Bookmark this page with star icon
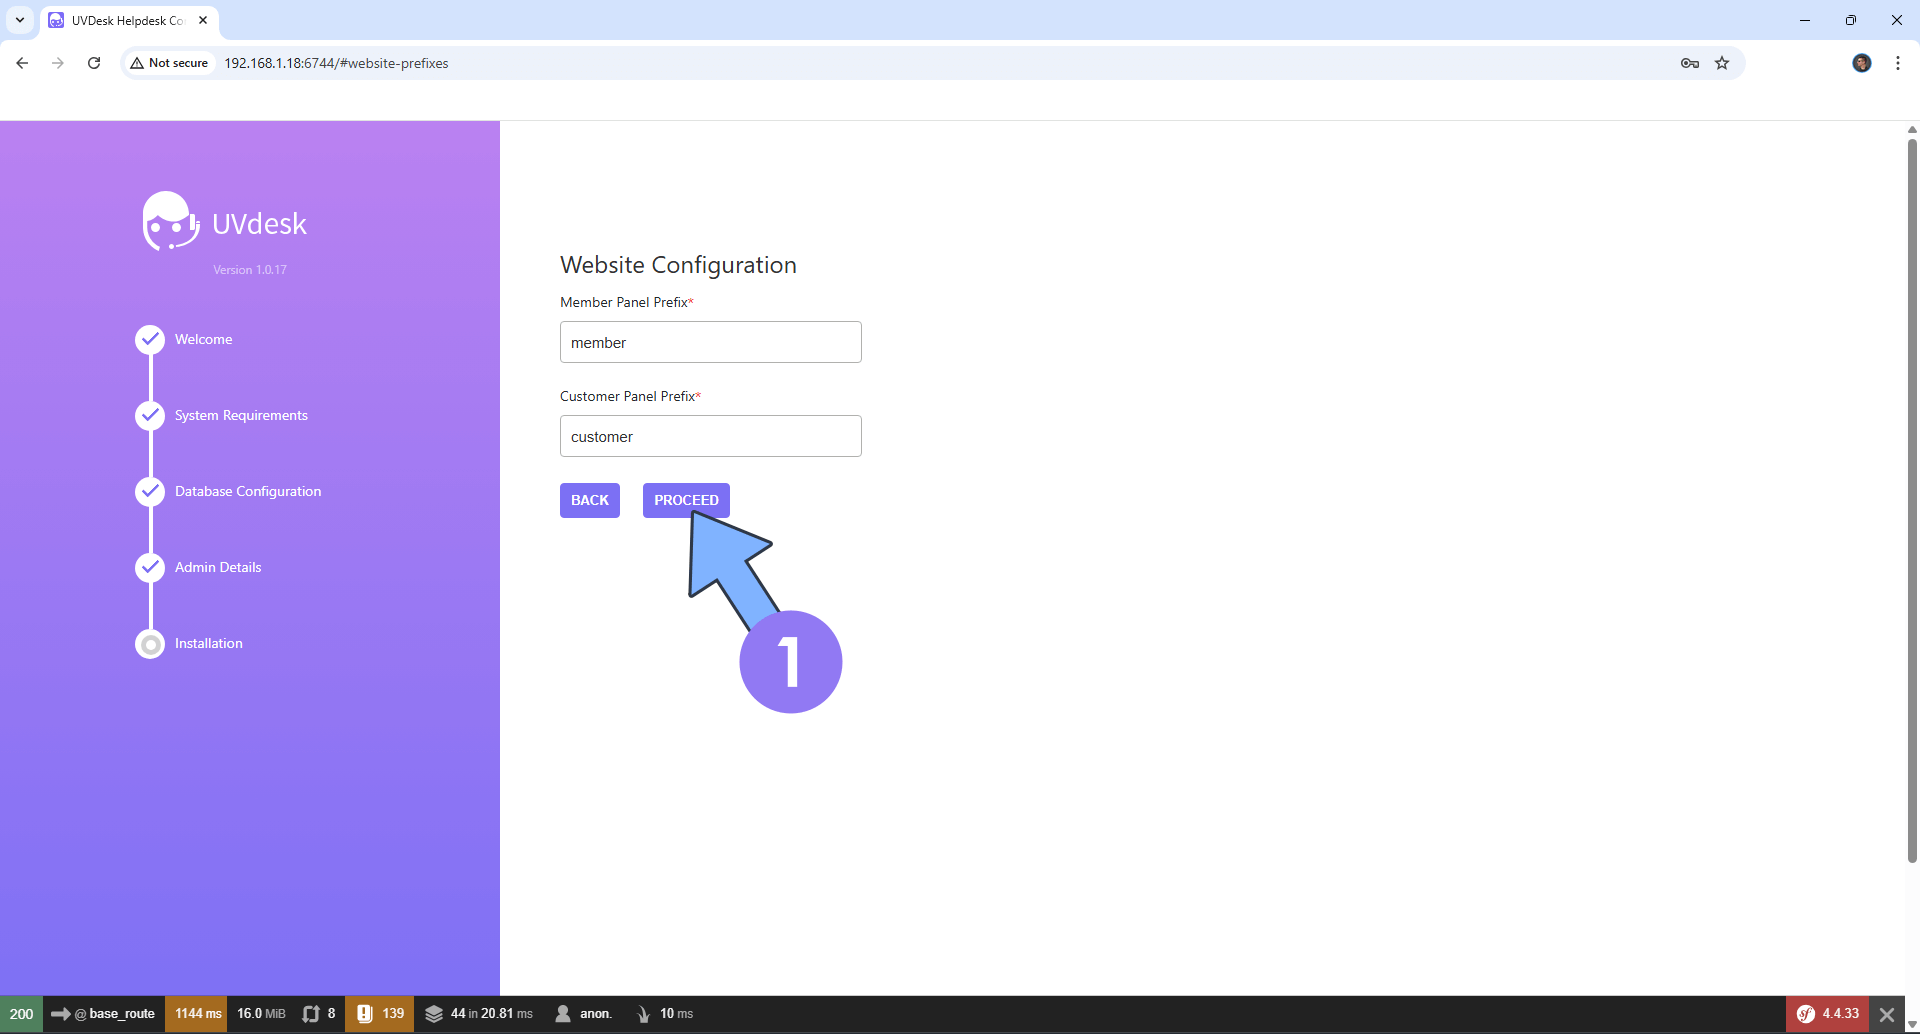This screenshot has height=1034, width=1920. coord(1722,63)
